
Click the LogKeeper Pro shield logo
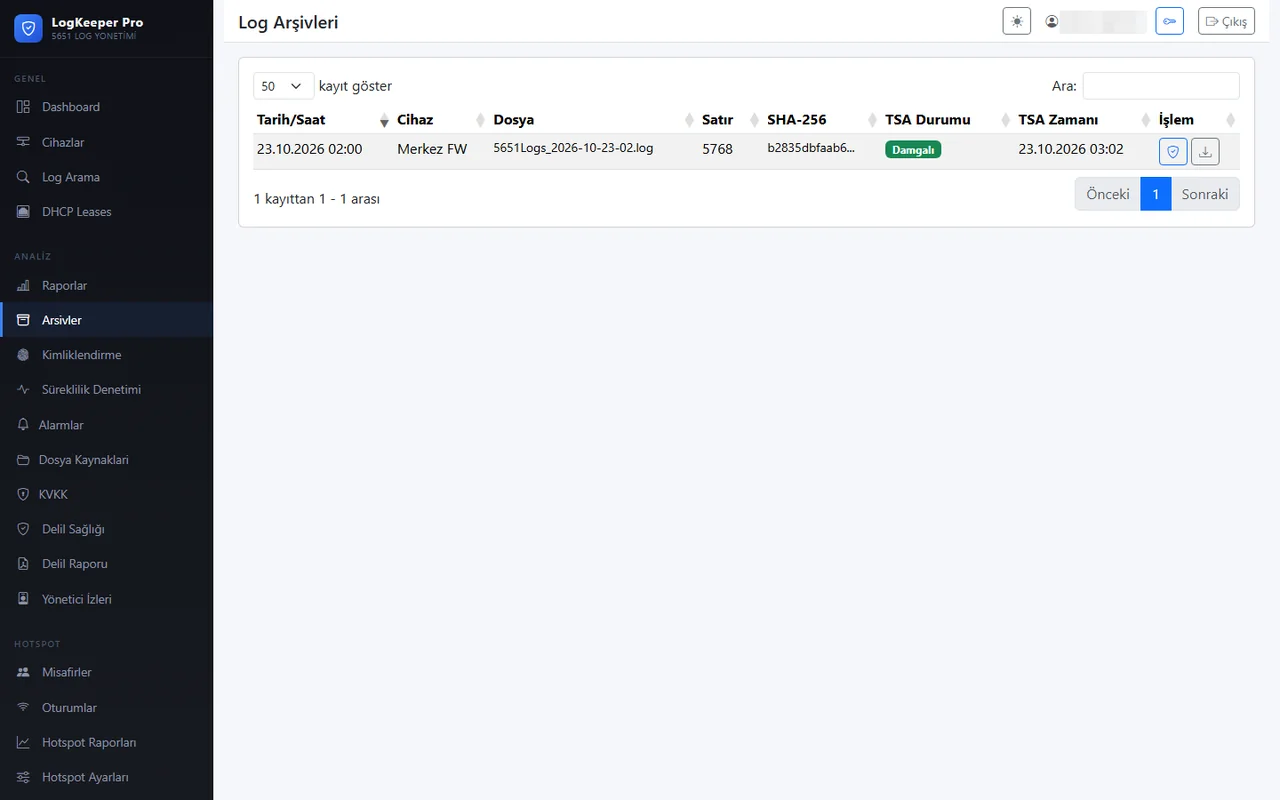[x=28, y=28]
